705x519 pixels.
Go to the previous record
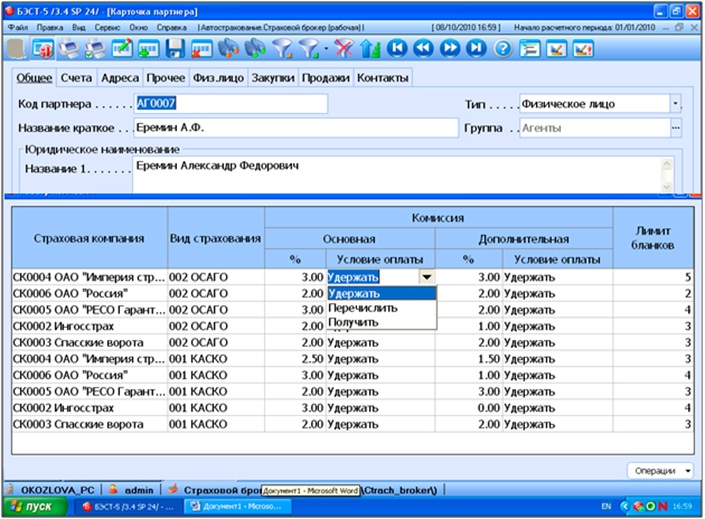424,48
